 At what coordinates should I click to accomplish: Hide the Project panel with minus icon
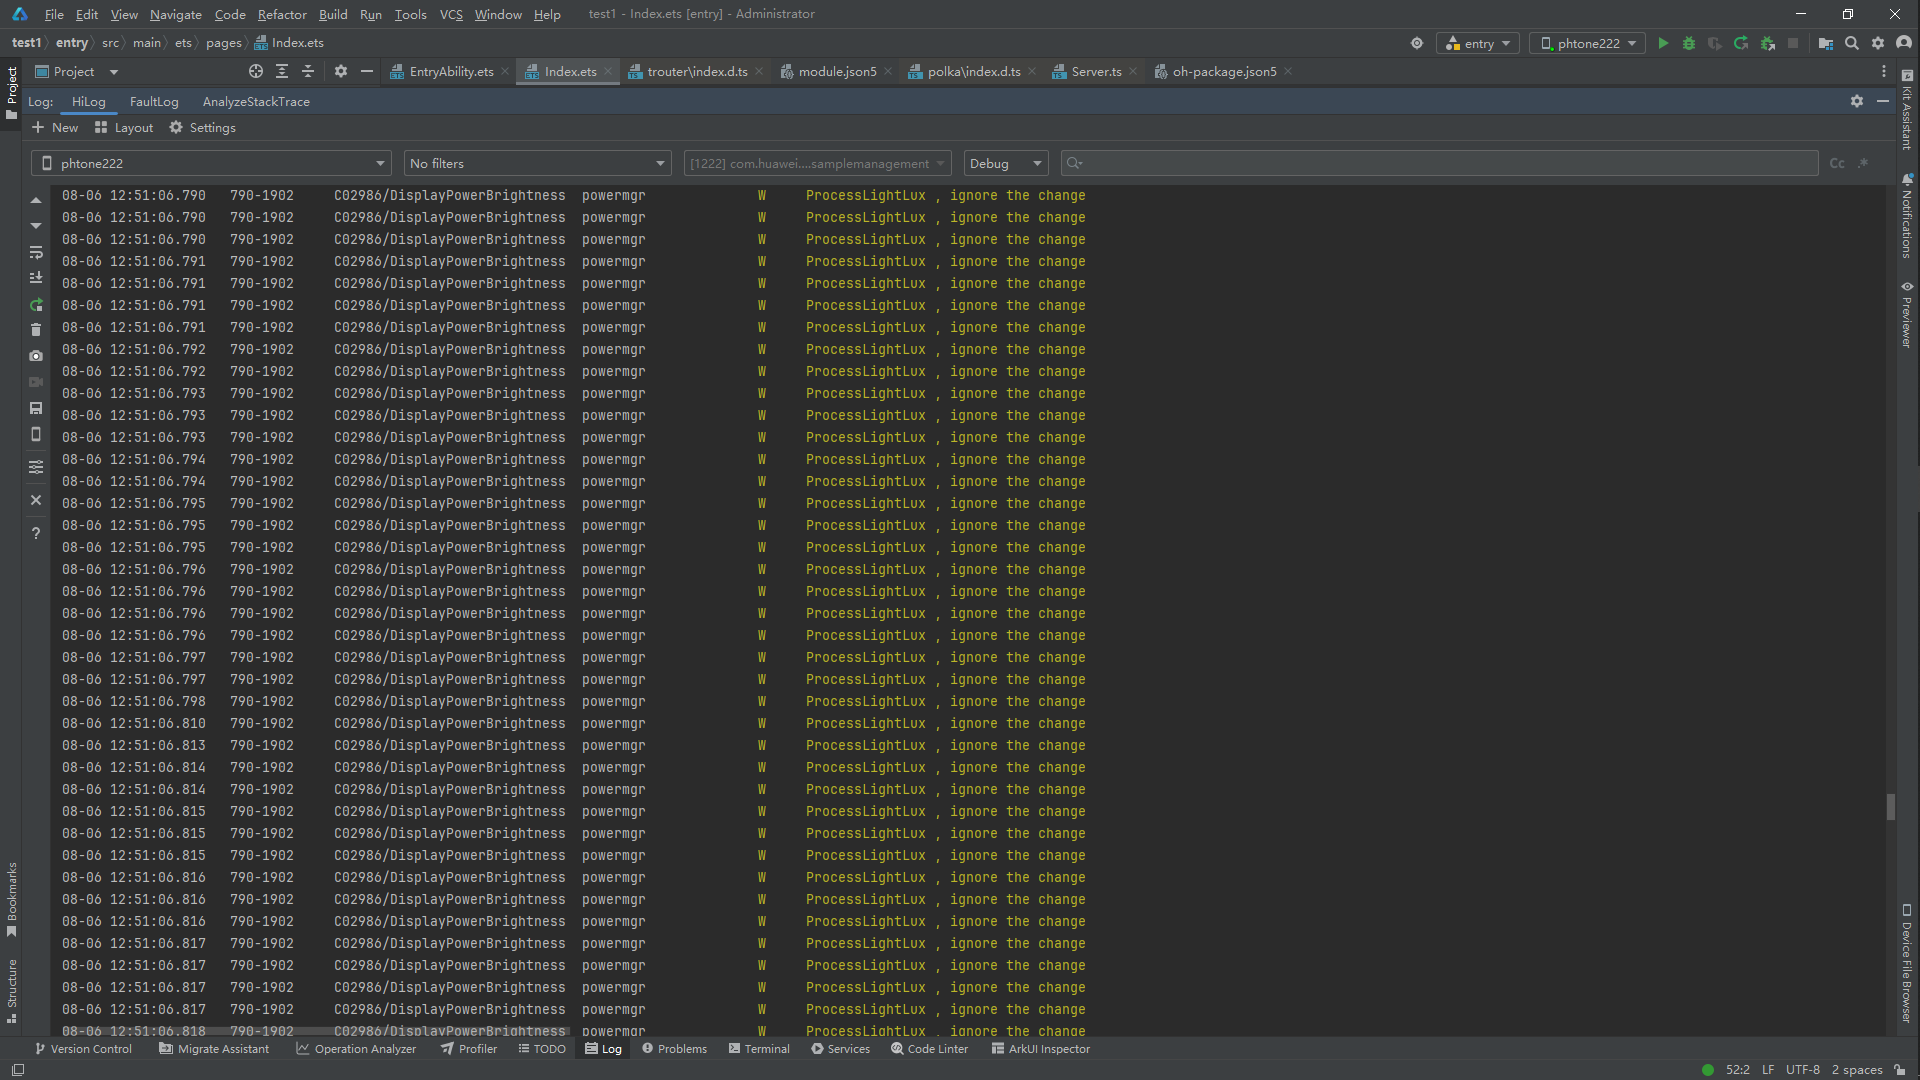[x=367, y=71]
